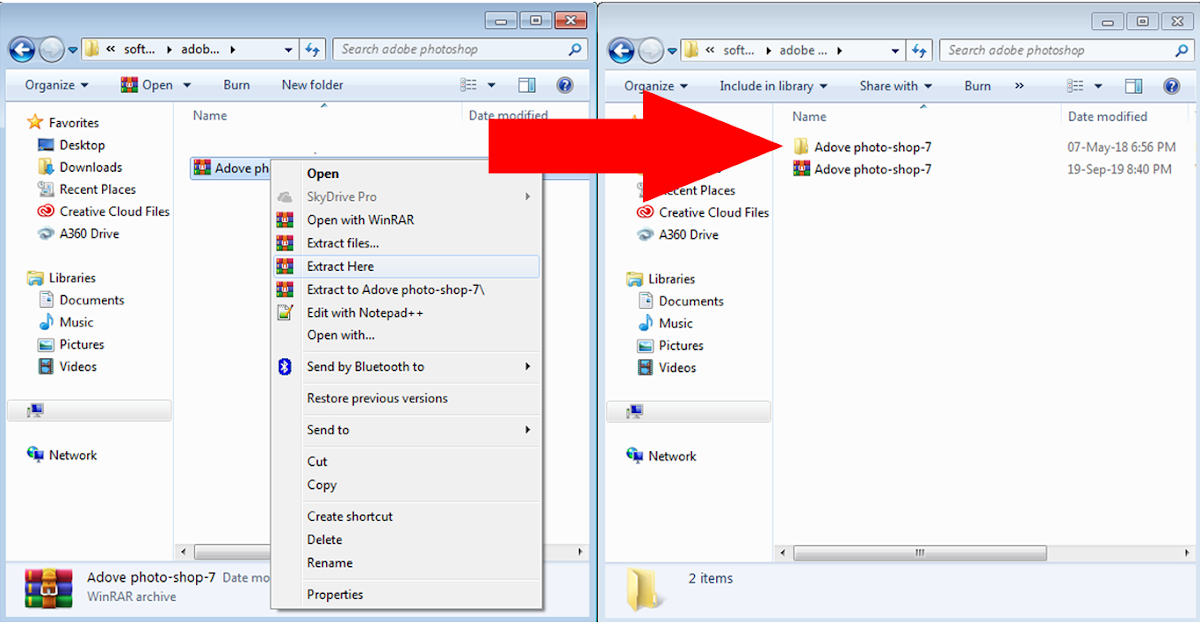This screenshot has width=1200, height=630.
Task: Open the Include in library dropdown
Action: click(x=773, y=86)
